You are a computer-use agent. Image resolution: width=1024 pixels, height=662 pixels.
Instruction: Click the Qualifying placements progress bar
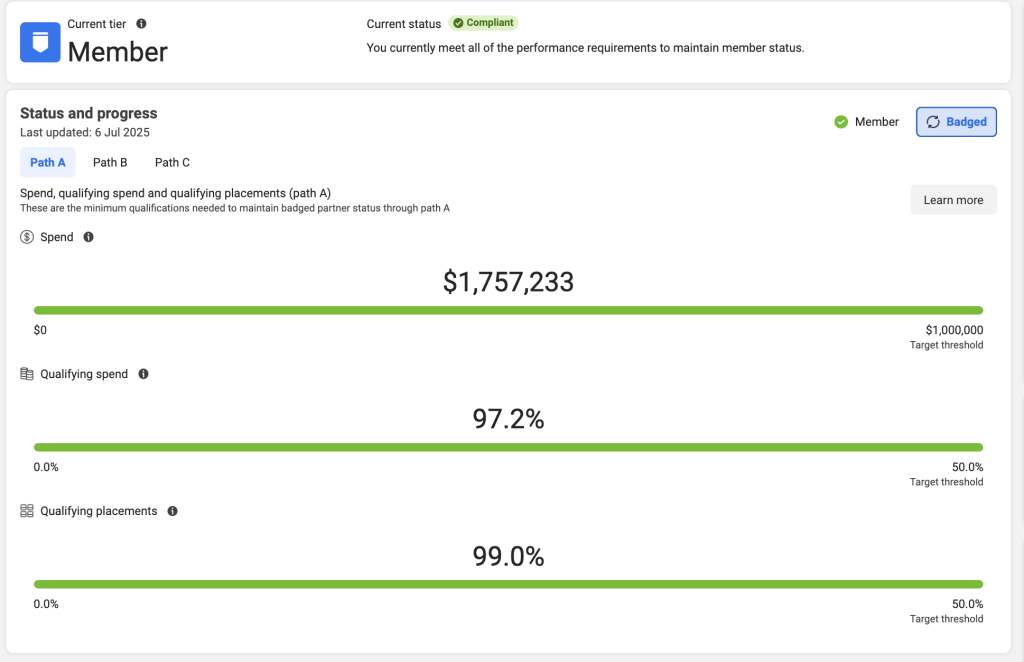508,584
